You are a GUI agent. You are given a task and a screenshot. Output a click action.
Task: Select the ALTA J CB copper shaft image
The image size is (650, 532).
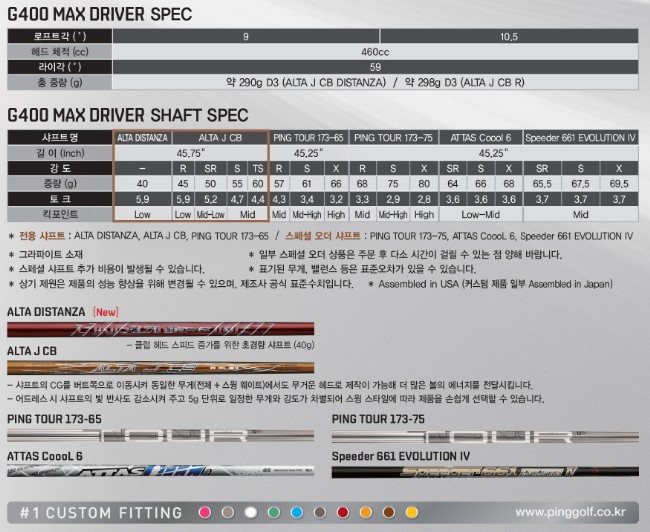tap(160, 369)
